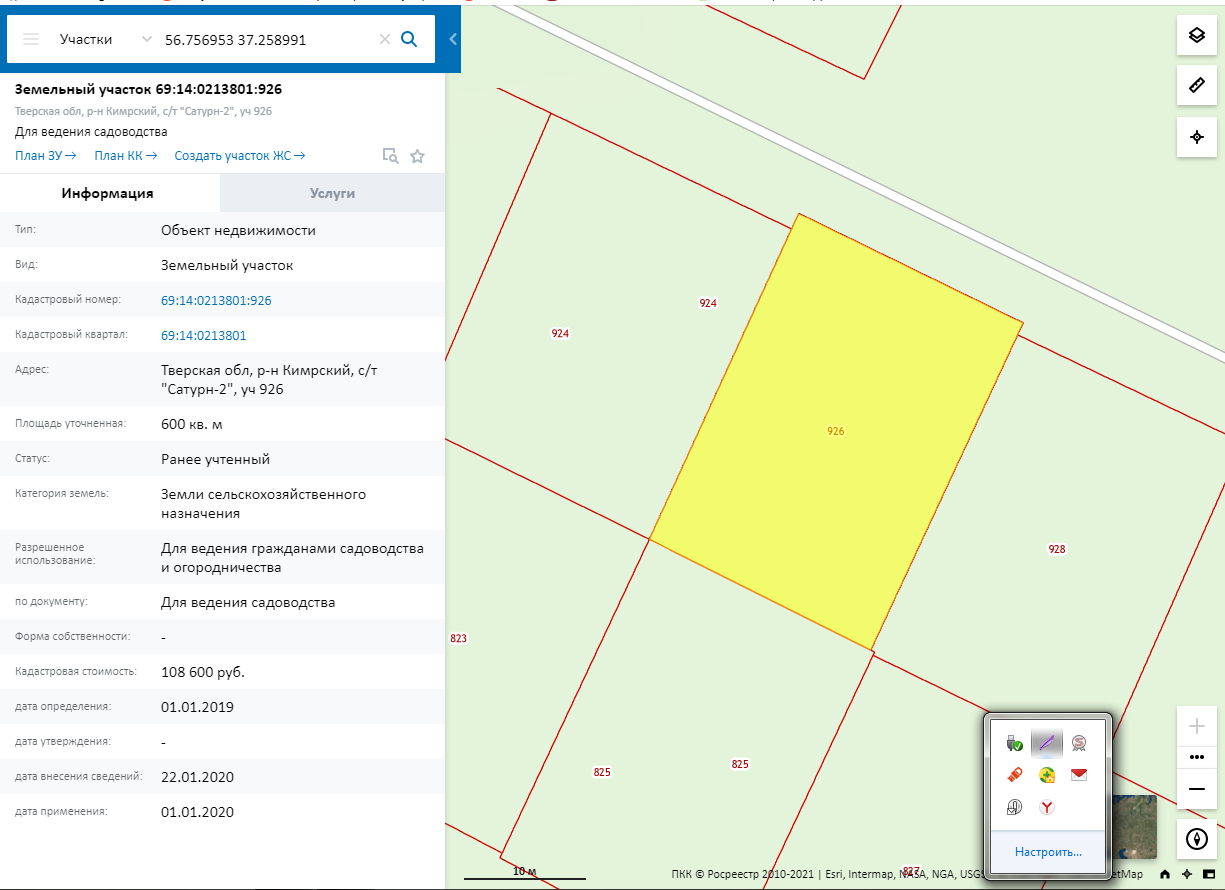Click the Ранее учтенный status value
Screen dimensions: 1225x890
click(215, 459)
